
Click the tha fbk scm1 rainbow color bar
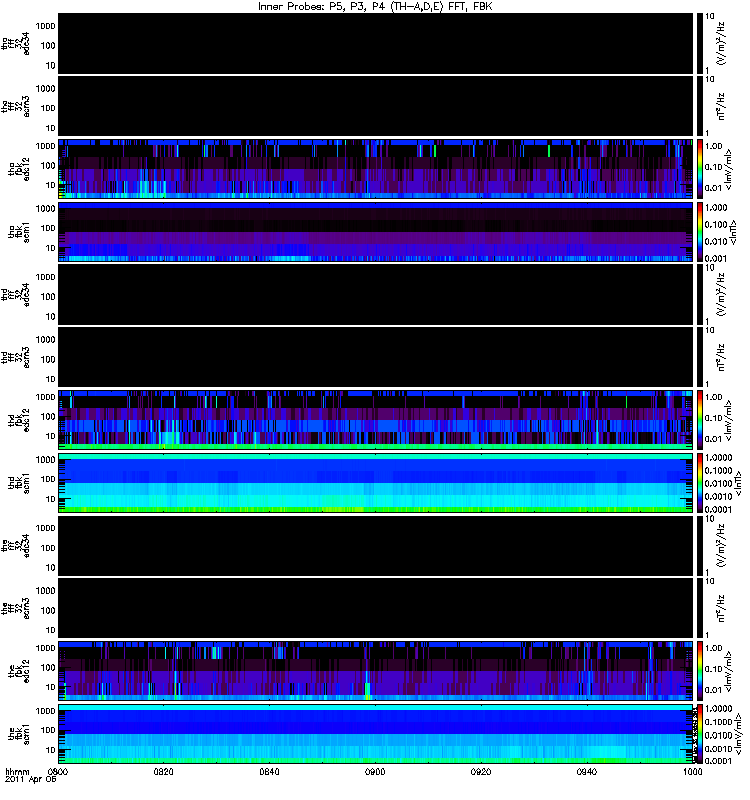click(700, 232)
